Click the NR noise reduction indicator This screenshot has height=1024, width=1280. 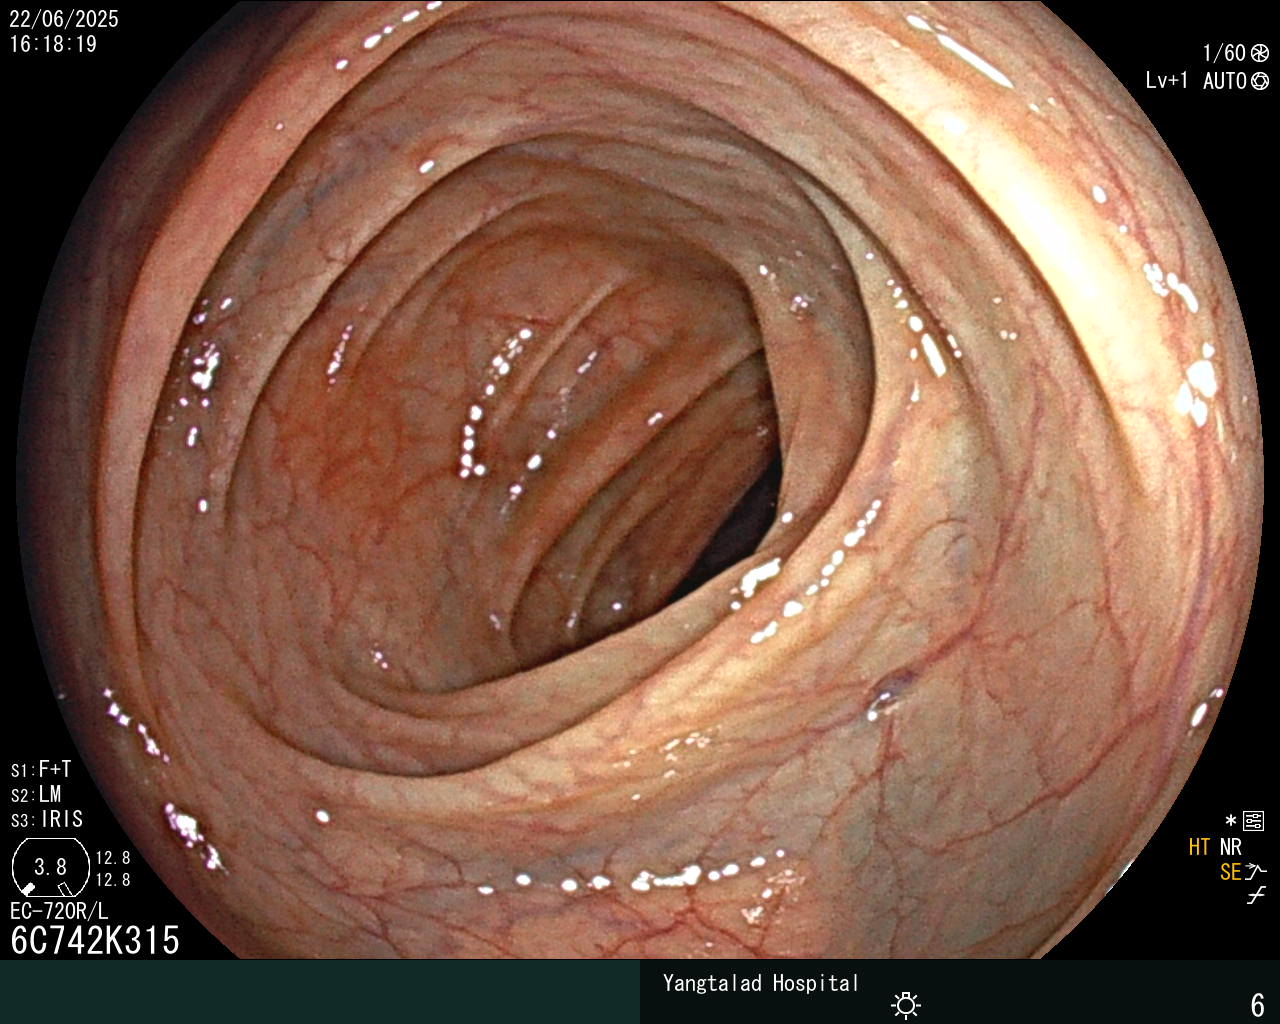point(1231,848)
